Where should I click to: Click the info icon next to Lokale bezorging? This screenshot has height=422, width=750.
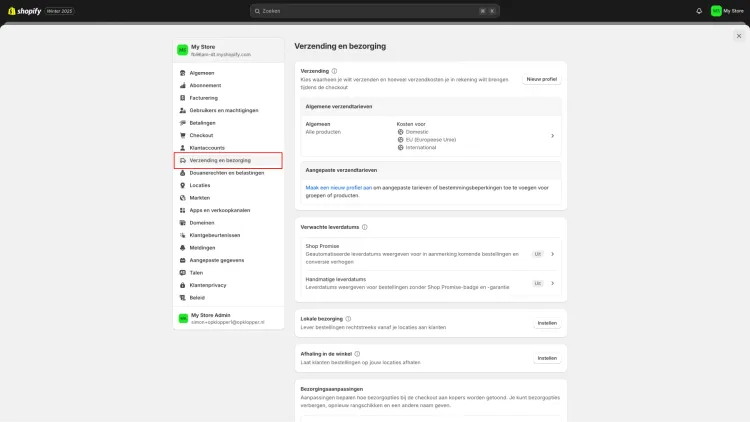(x=348, y=319)
